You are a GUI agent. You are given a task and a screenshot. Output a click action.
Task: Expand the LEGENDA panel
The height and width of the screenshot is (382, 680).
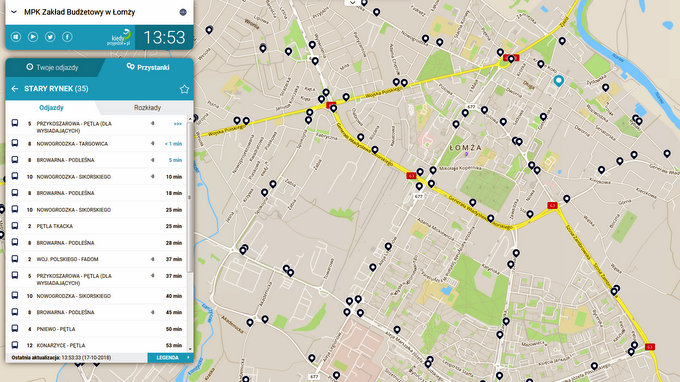tap(170, 358)
